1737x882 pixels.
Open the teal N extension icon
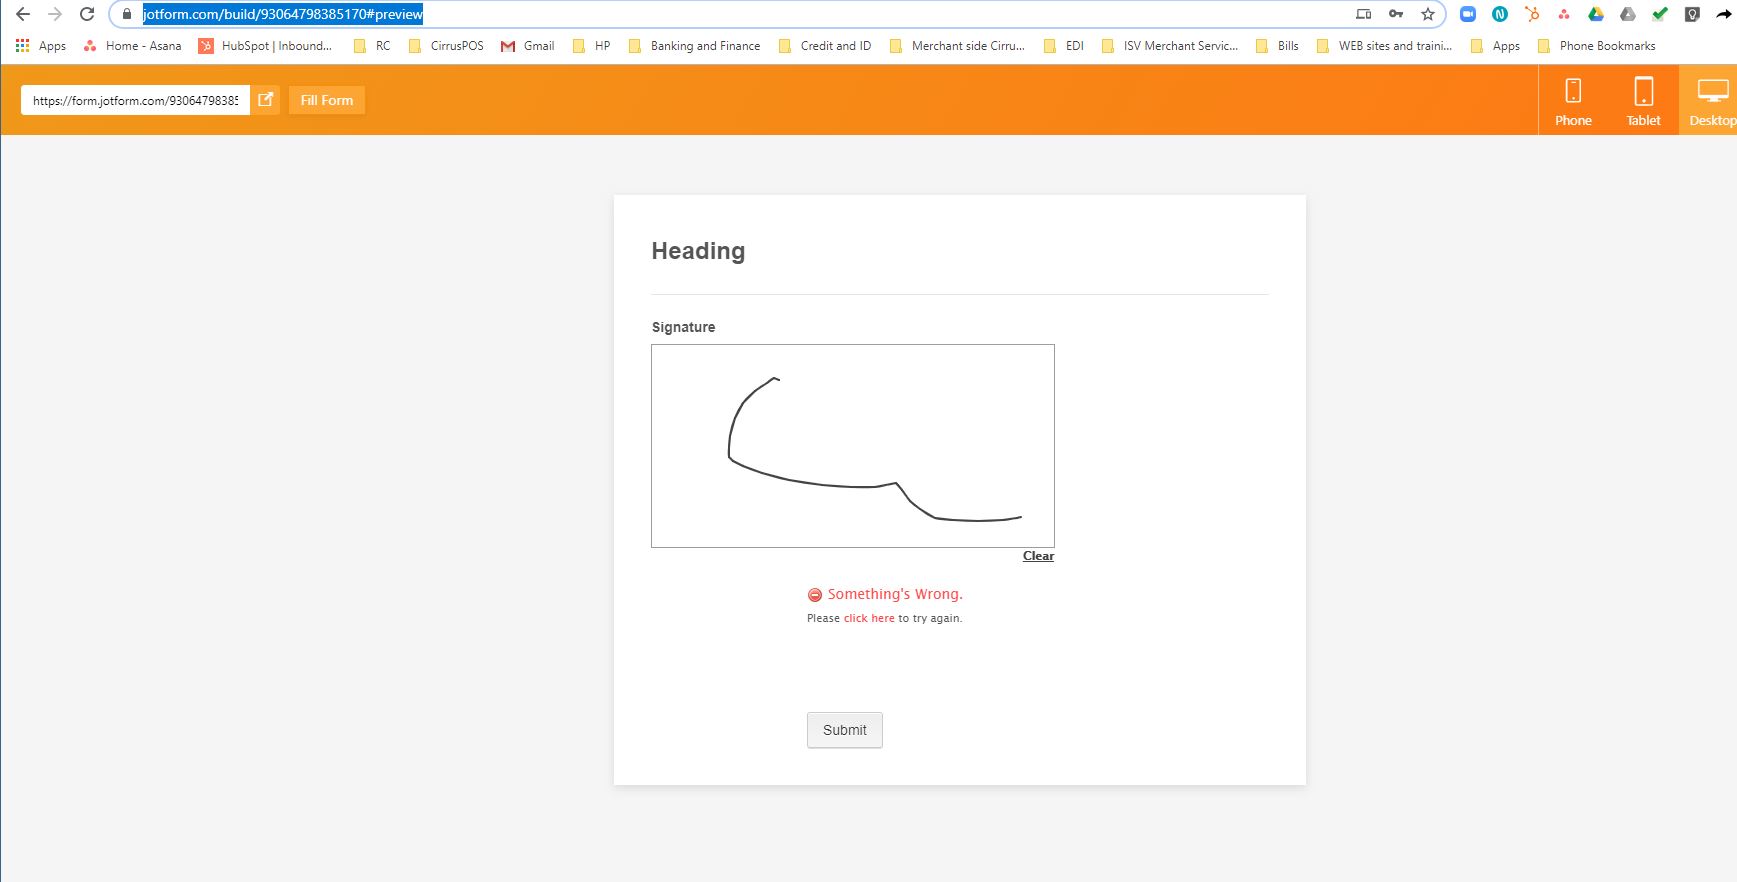pyautogui.click(x=1500, y=14)
